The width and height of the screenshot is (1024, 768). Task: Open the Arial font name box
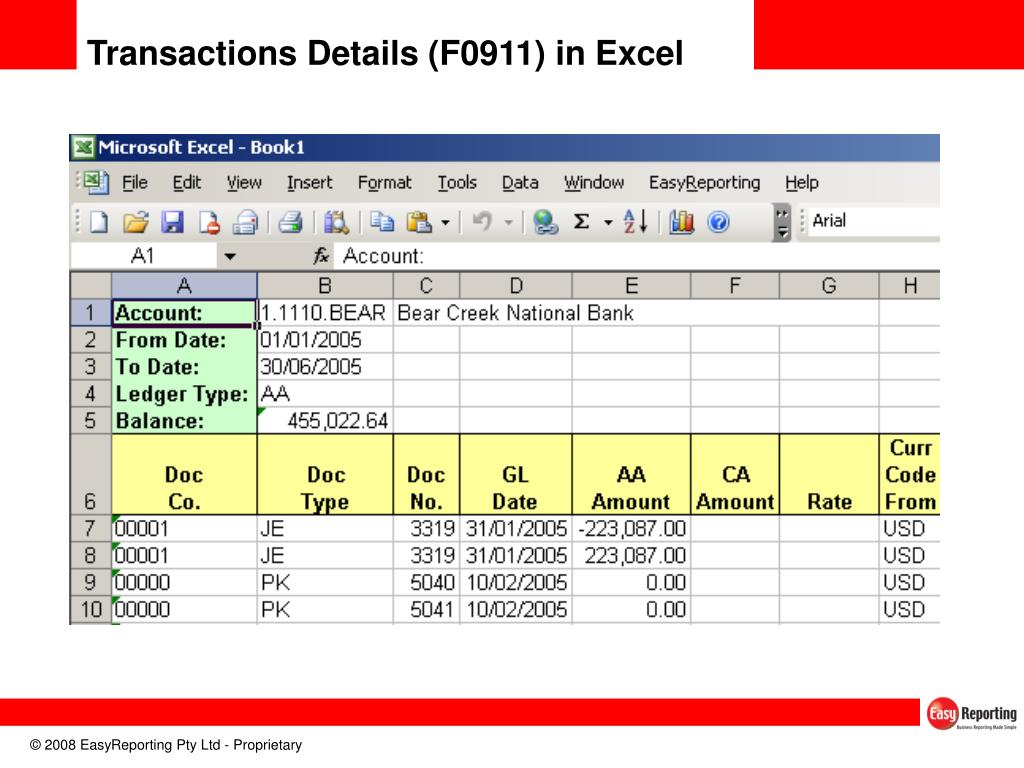874,221
